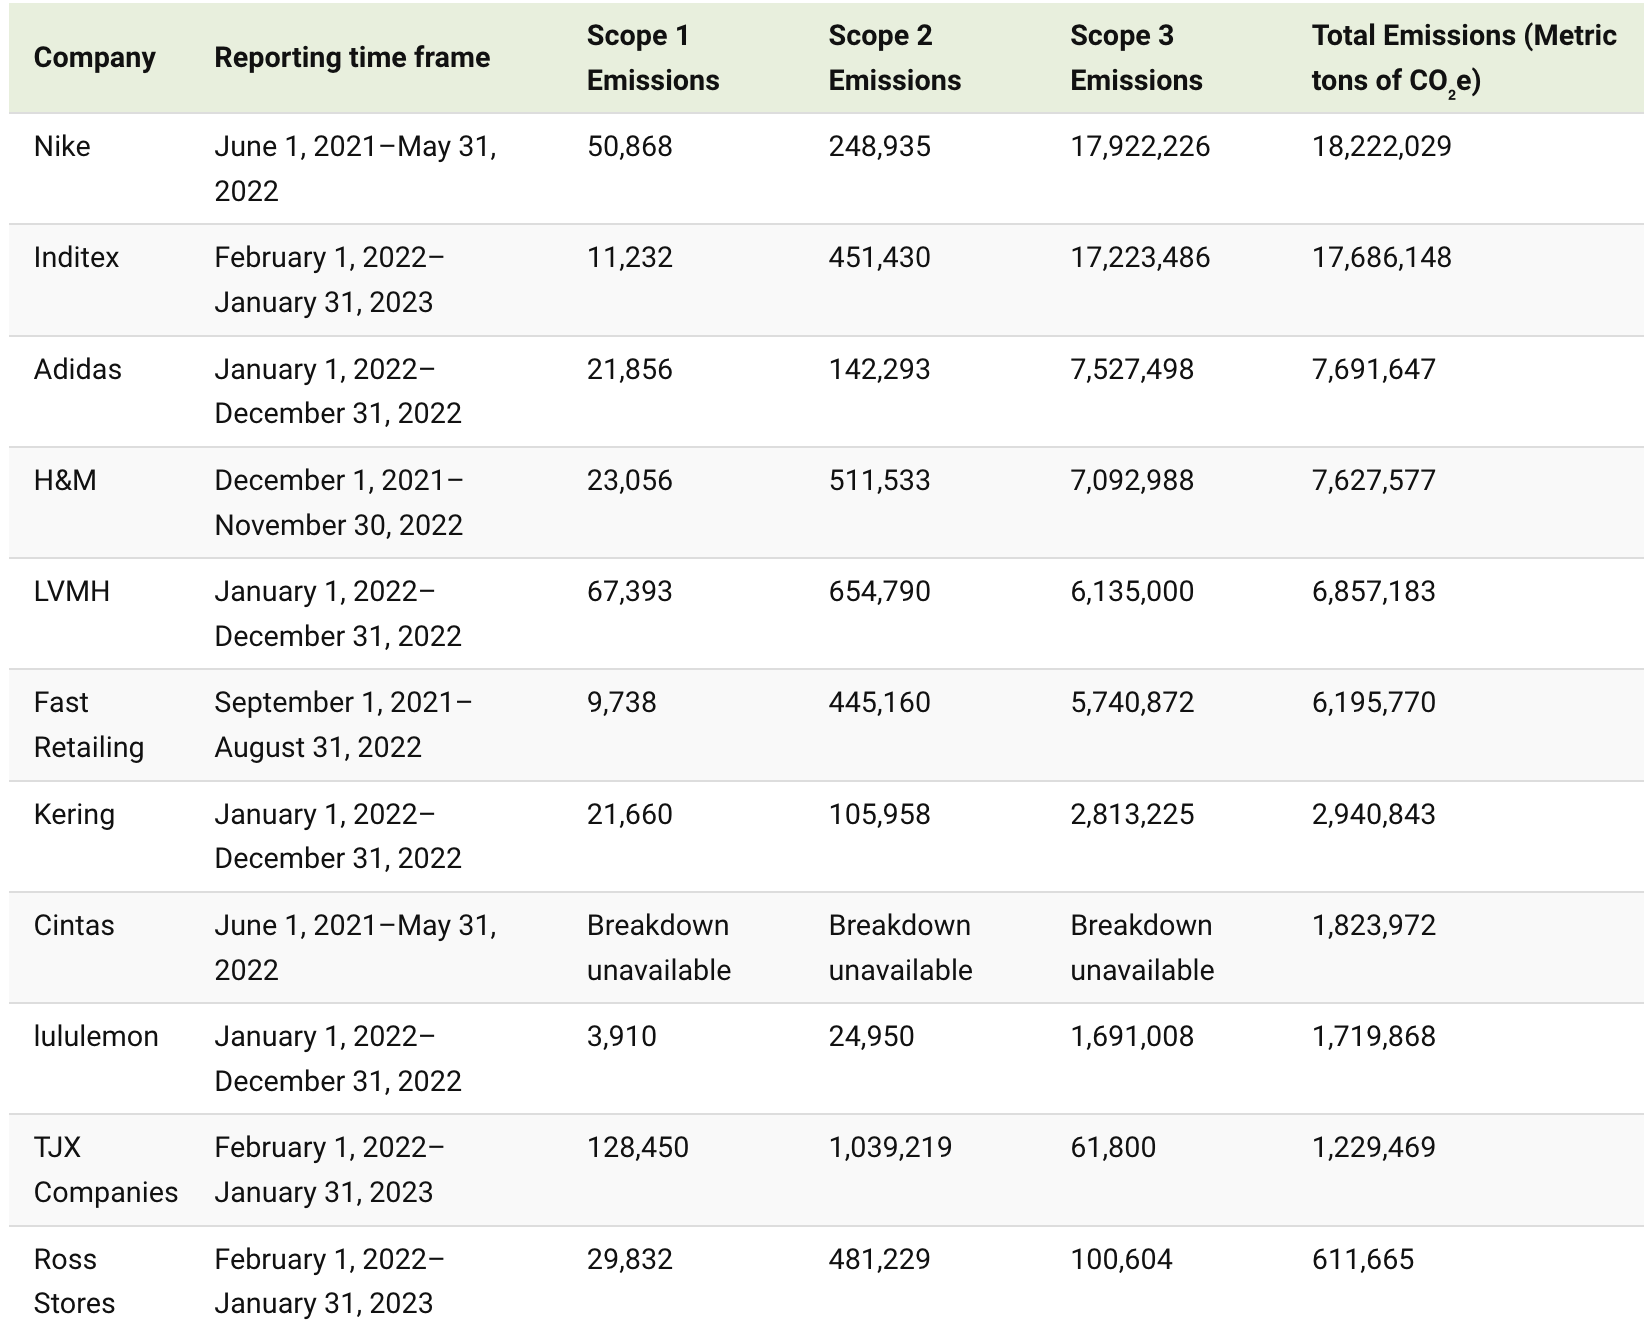
Task: Select Cintas total 1,823,972
Action: coord(1374,926)
